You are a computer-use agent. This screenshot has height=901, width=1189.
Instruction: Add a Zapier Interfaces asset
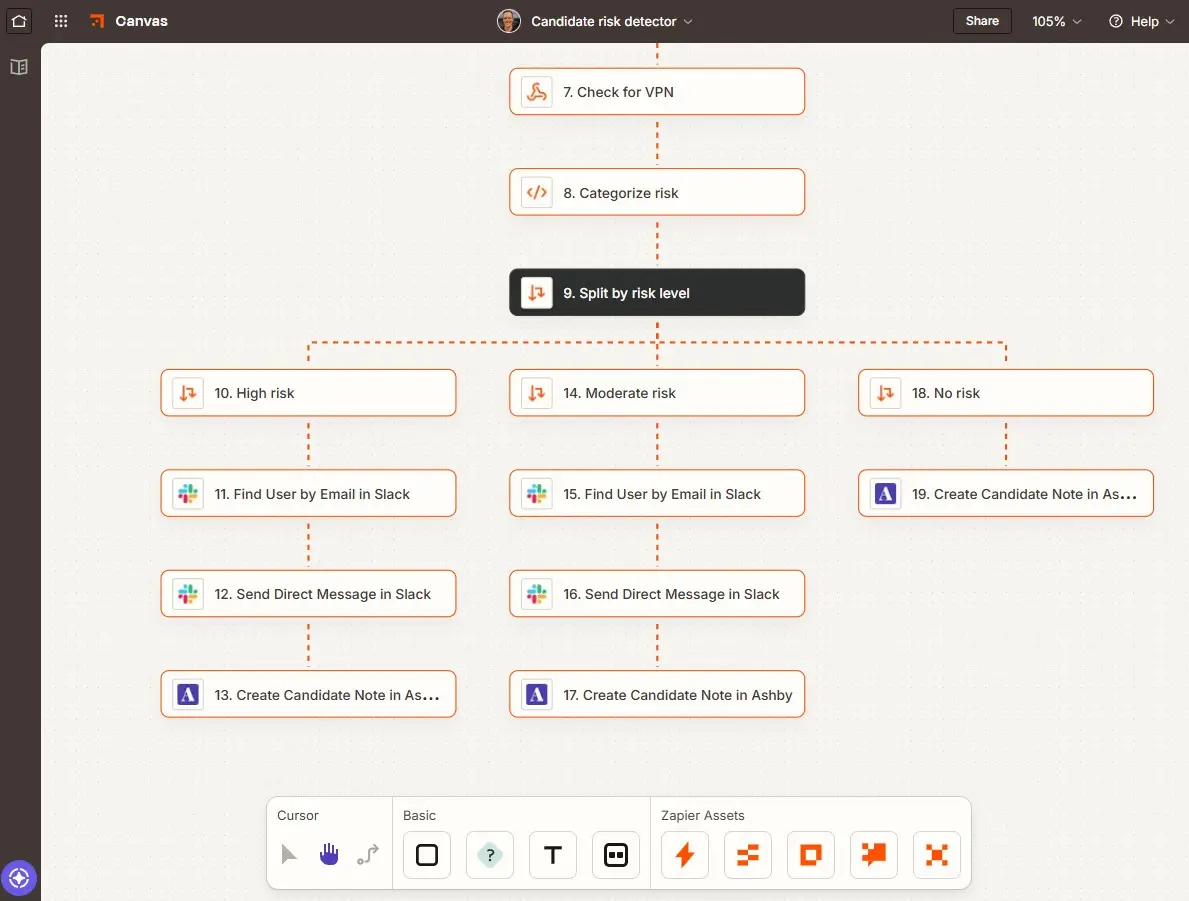pos(810,855)
